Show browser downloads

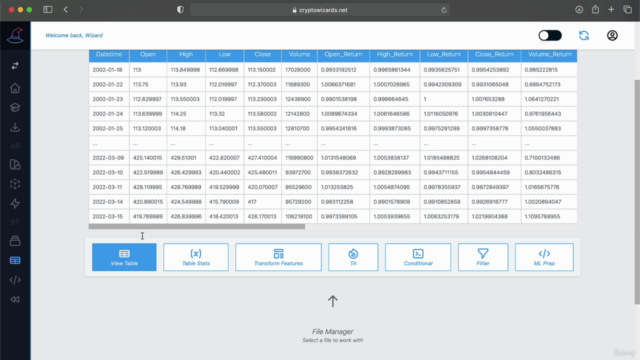(x=579, y=9)
